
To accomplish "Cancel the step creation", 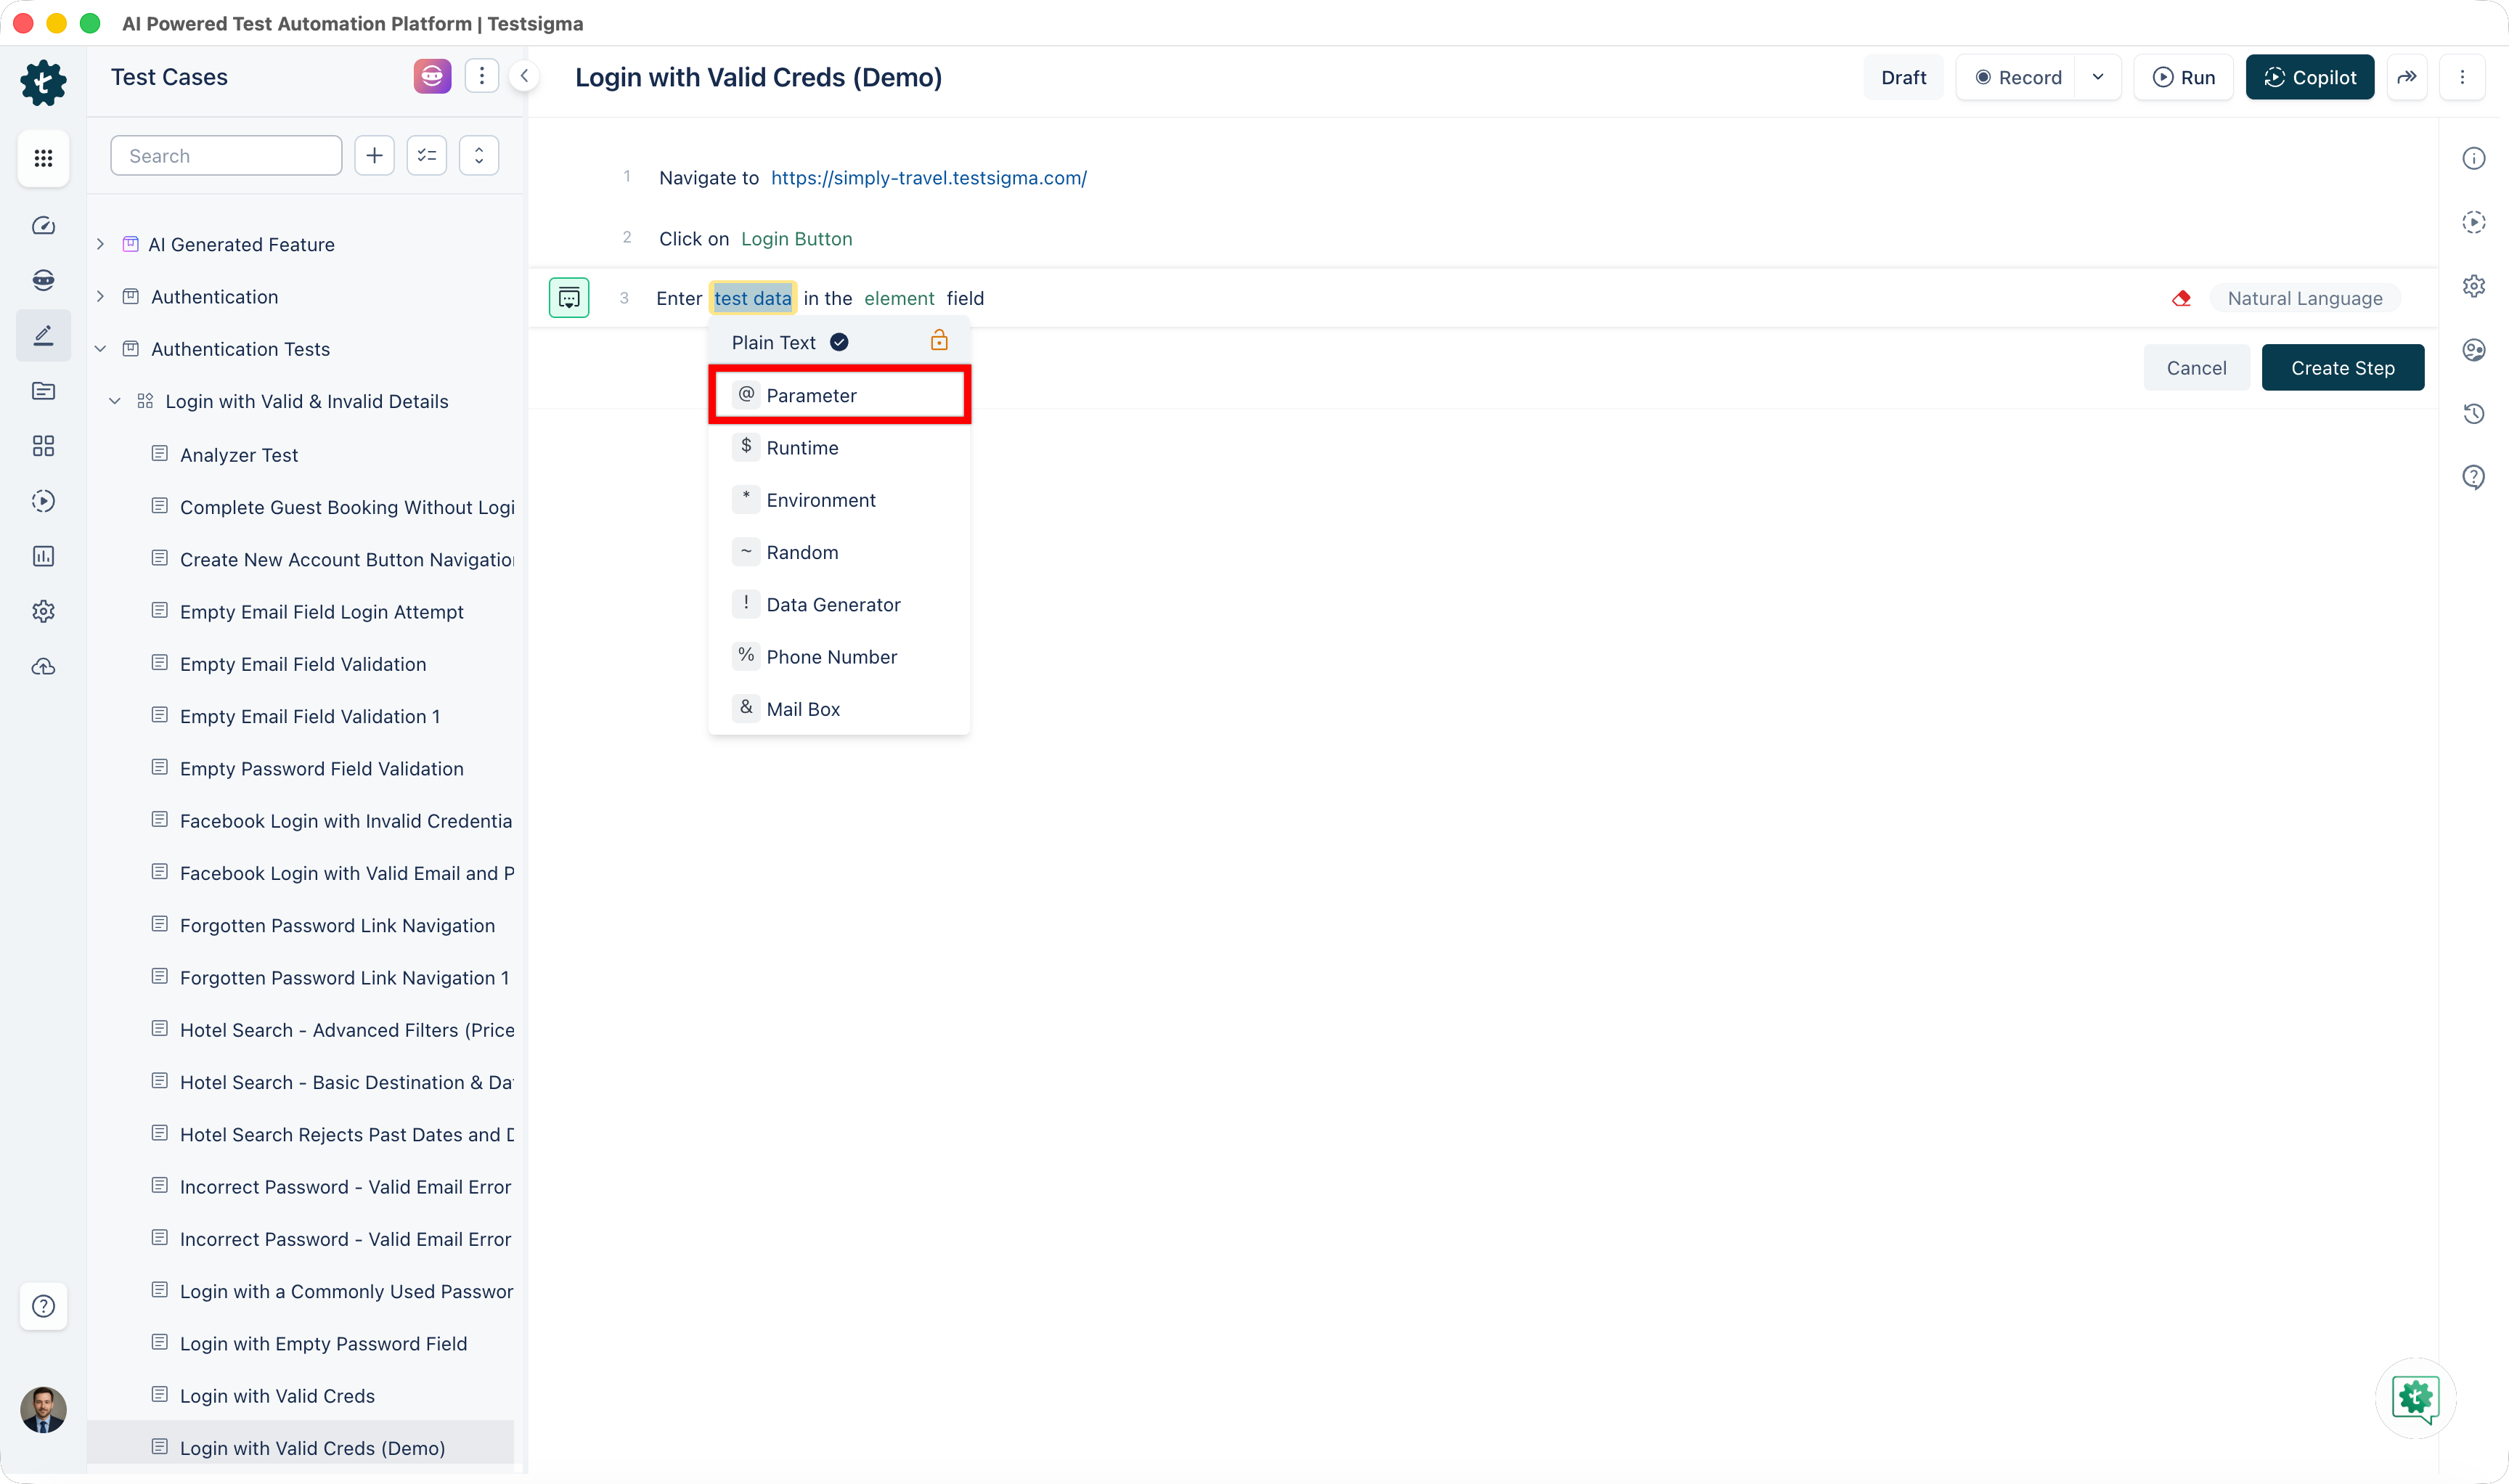I will click(2196, 368).
